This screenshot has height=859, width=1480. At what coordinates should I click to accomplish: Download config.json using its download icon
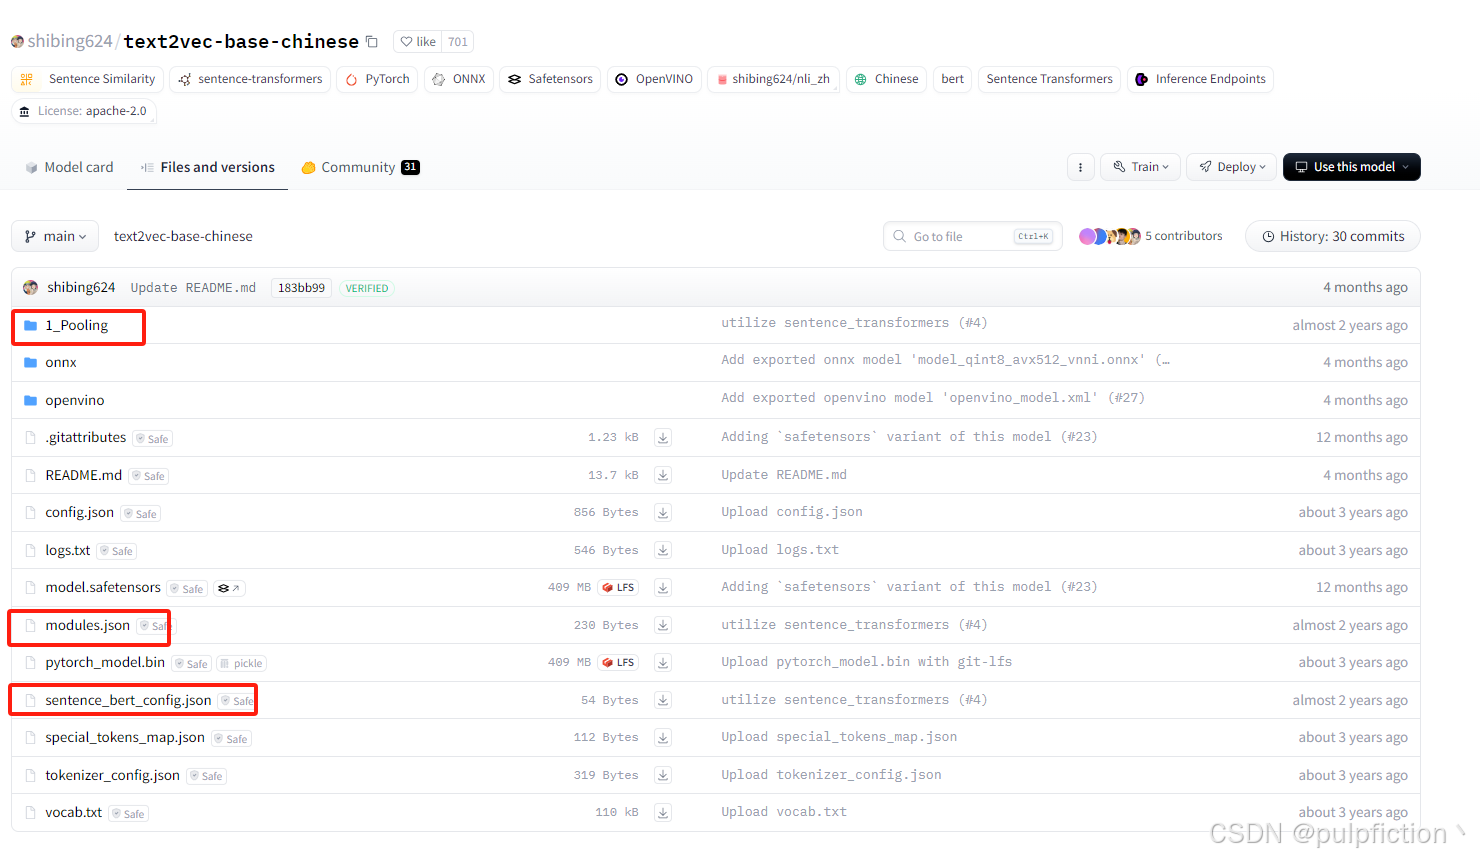coord(663,513)
